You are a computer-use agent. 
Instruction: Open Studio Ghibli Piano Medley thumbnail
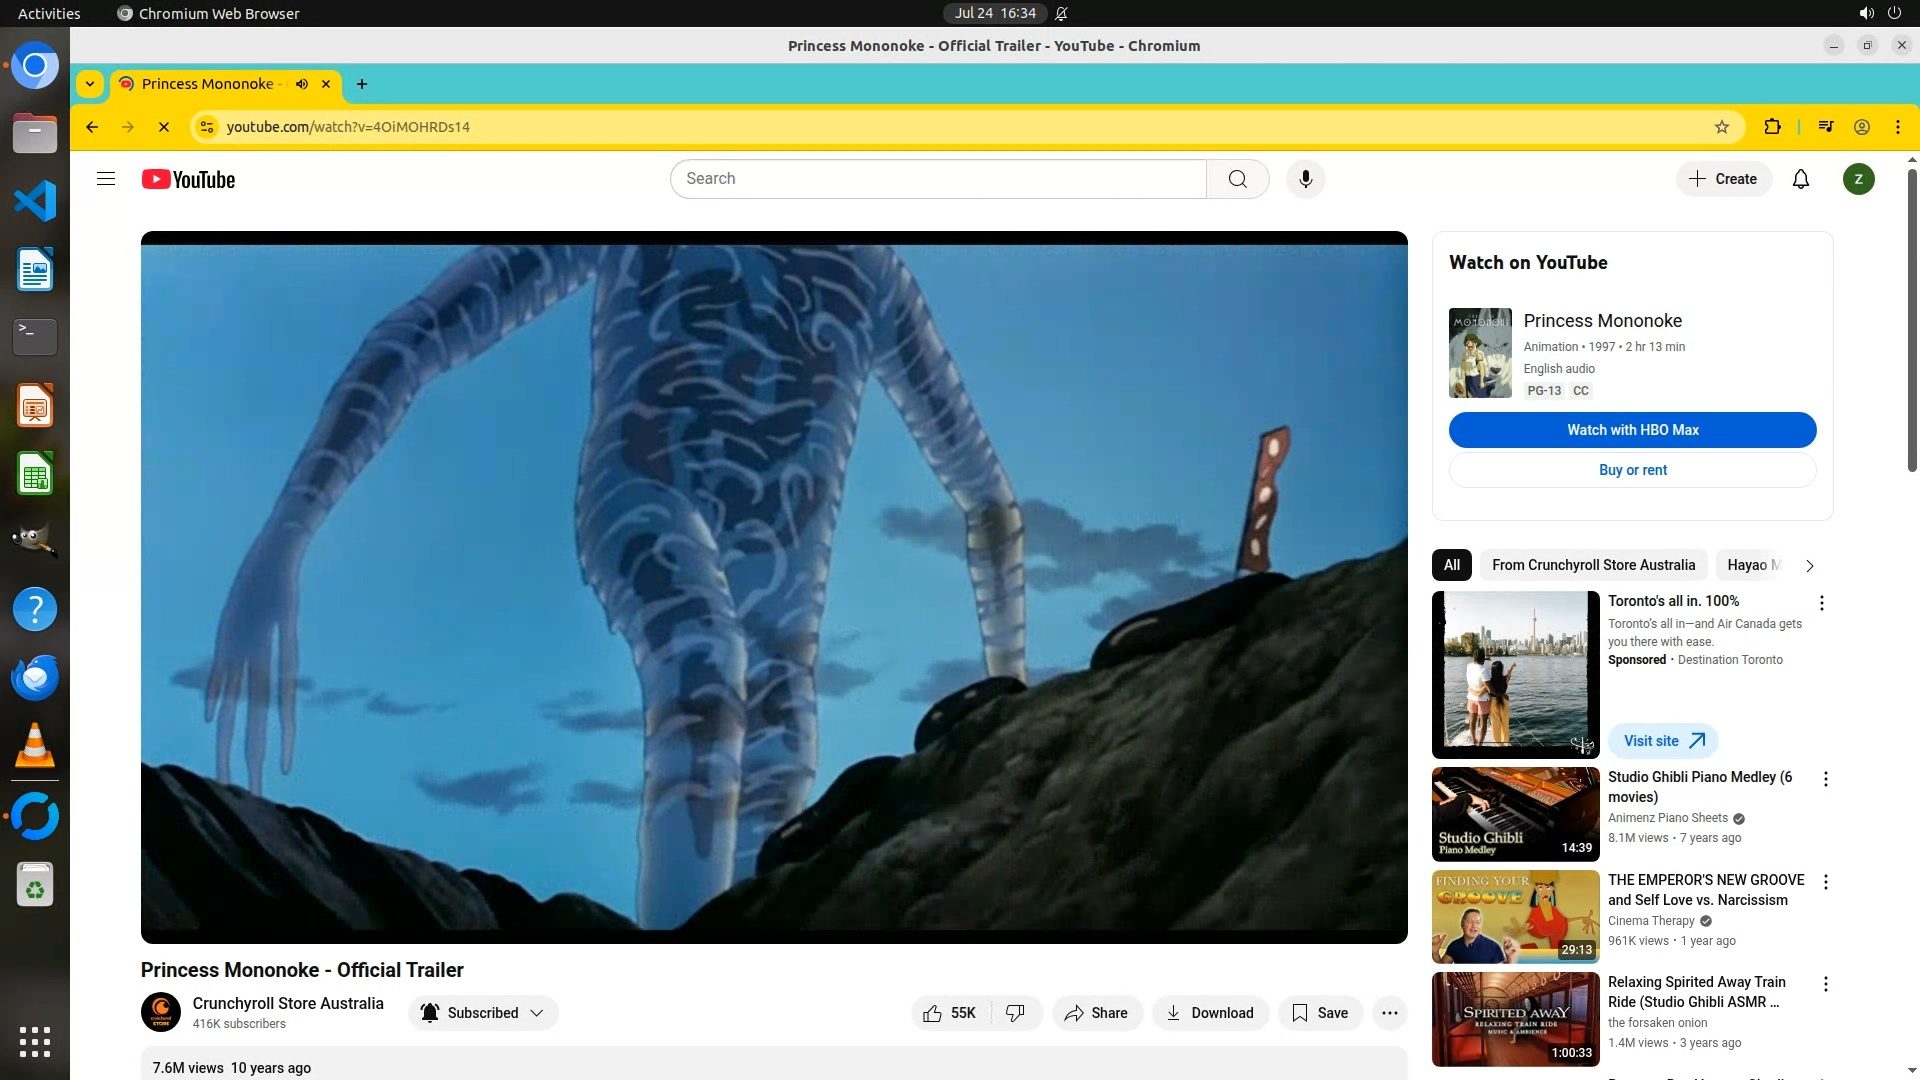(1515, 814)
